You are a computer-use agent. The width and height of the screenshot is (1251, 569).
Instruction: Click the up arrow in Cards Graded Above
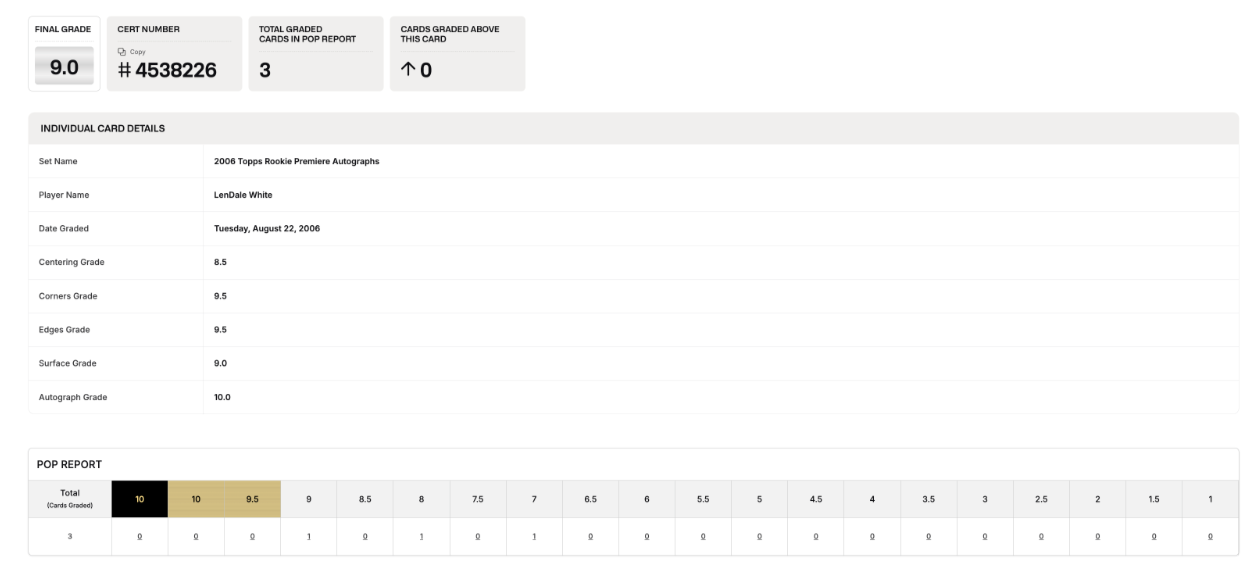click(406, 70)
